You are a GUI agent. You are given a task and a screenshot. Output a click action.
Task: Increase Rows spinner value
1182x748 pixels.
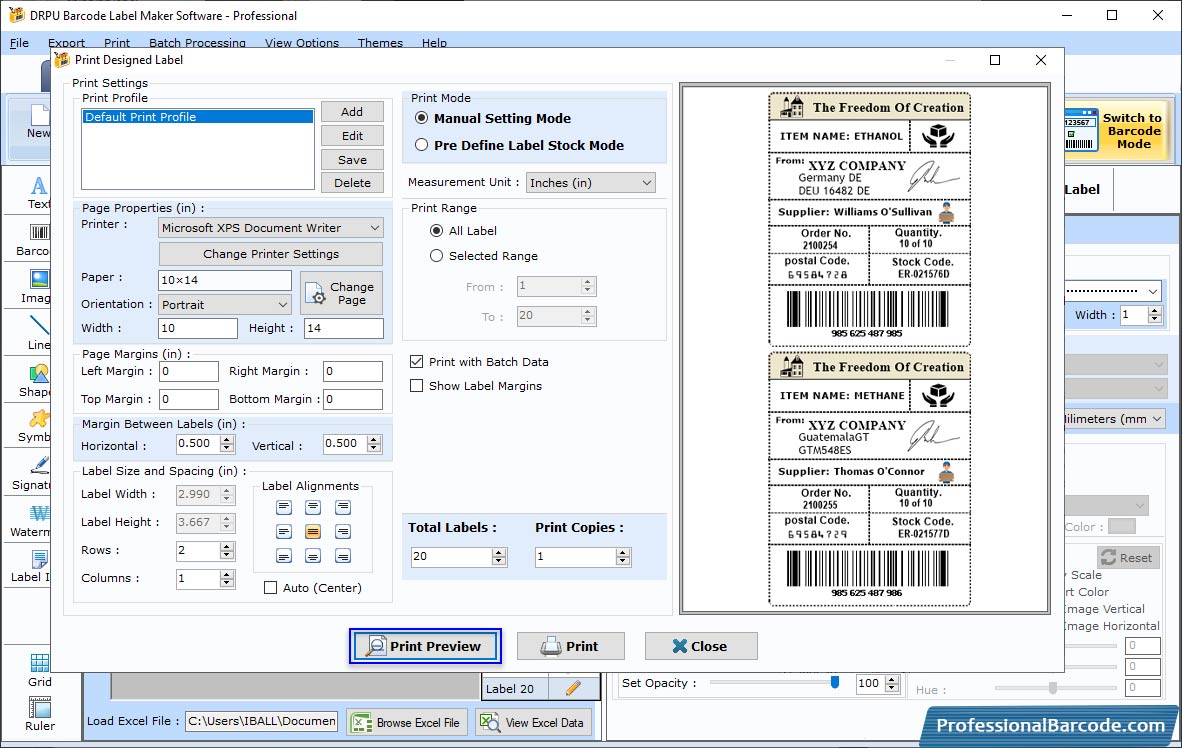pyautogui.click(x=227, y=547)
